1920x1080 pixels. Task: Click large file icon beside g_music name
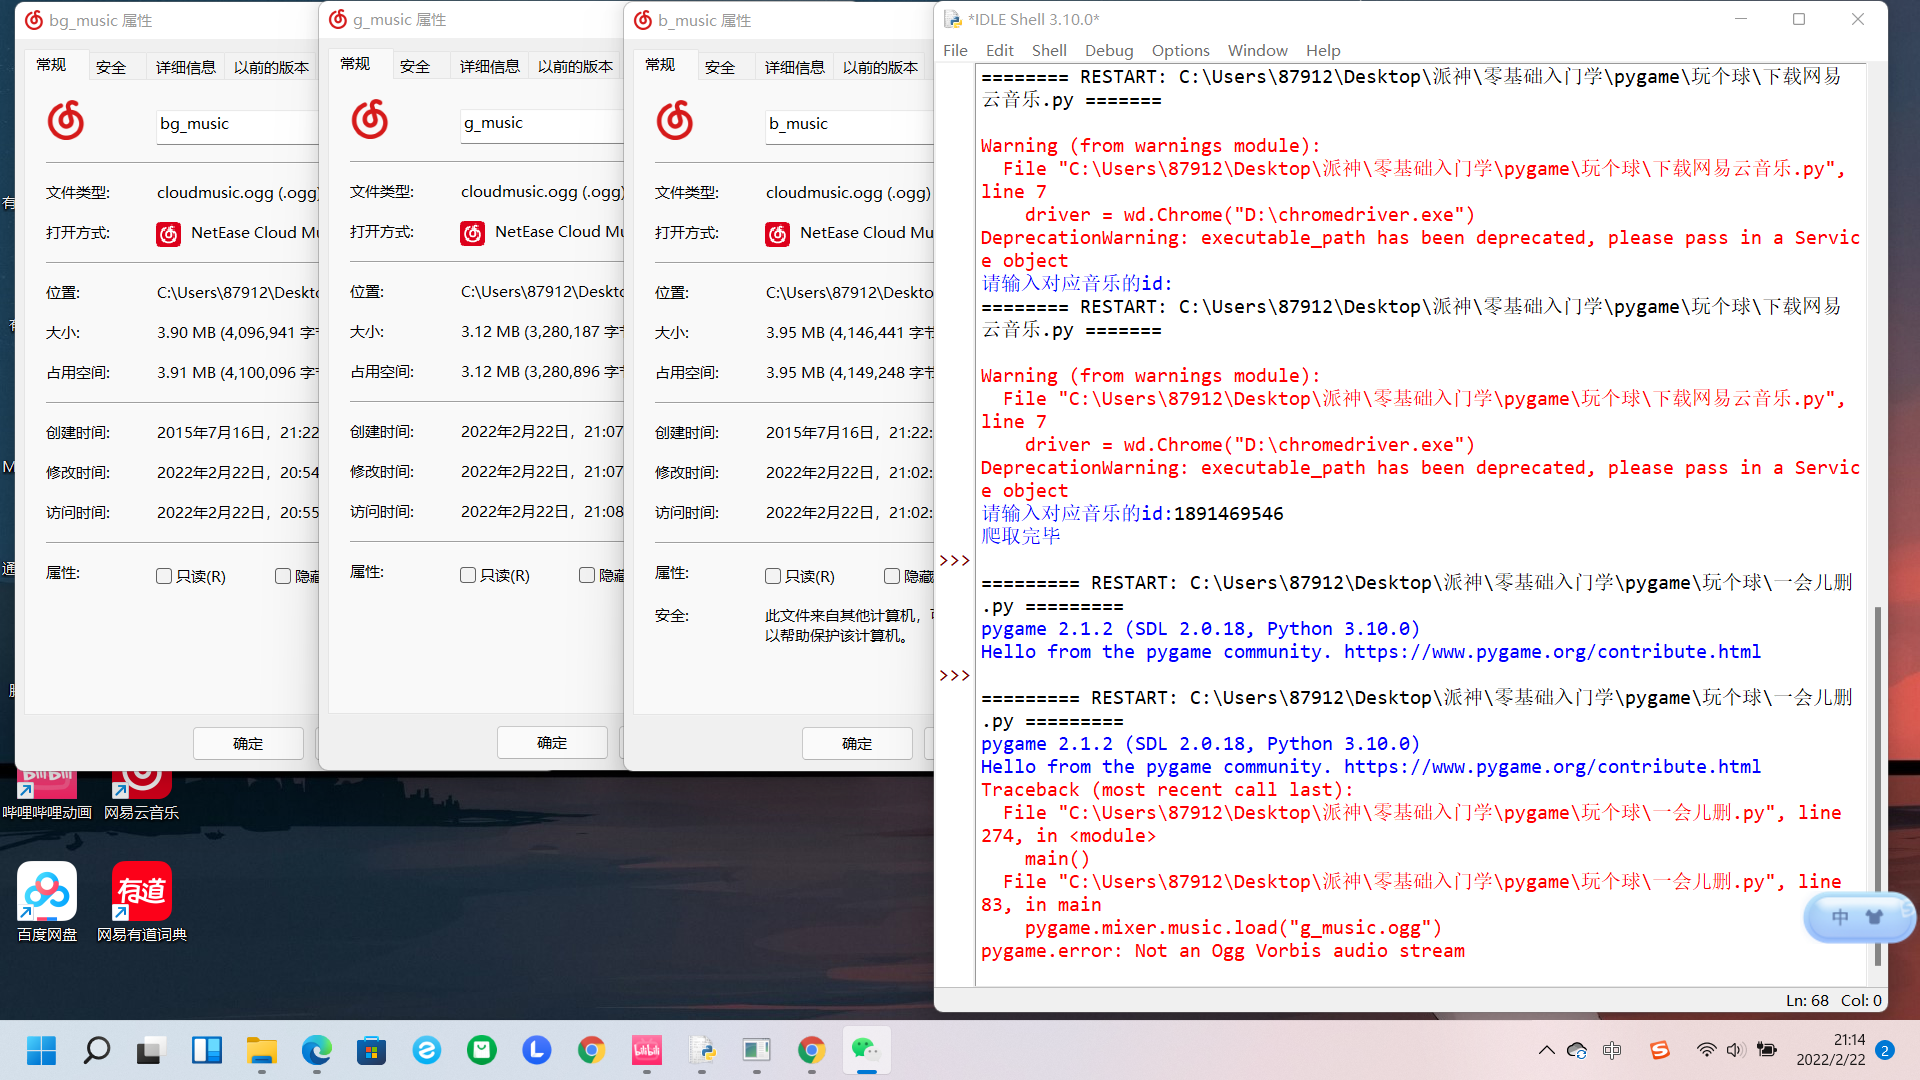(x=370, y=120)
